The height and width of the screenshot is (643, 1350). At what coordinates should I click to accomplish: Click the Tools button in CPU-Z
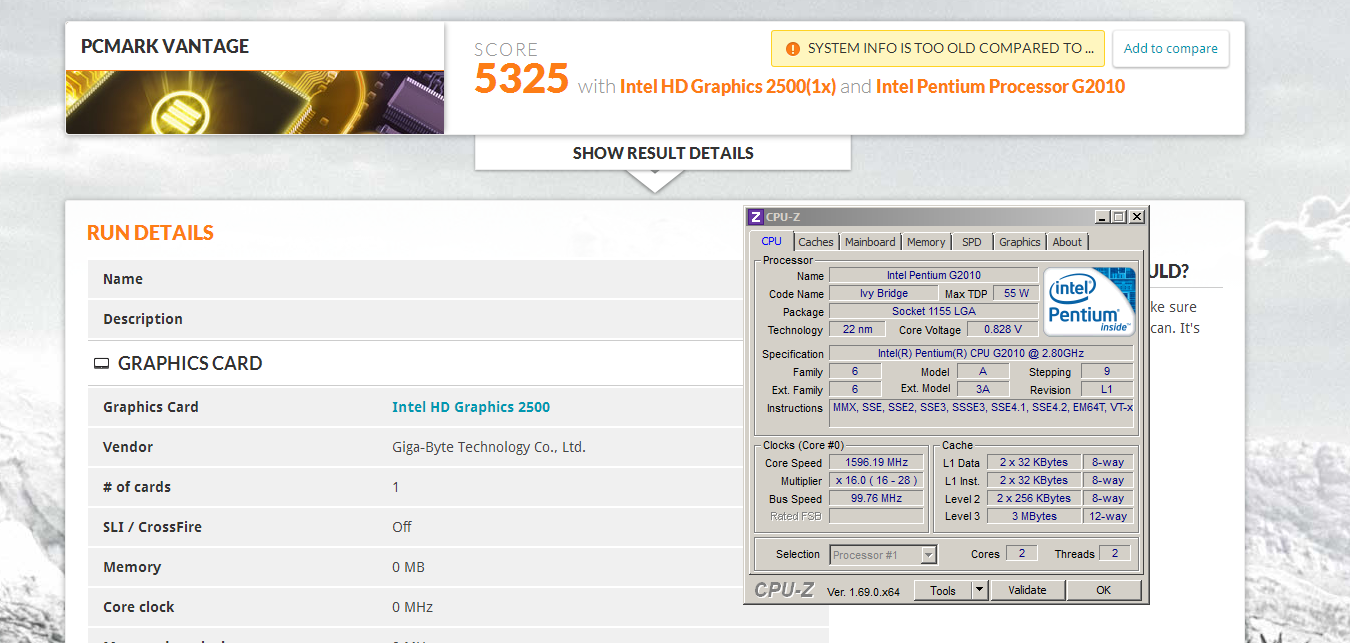coord(943,590)
